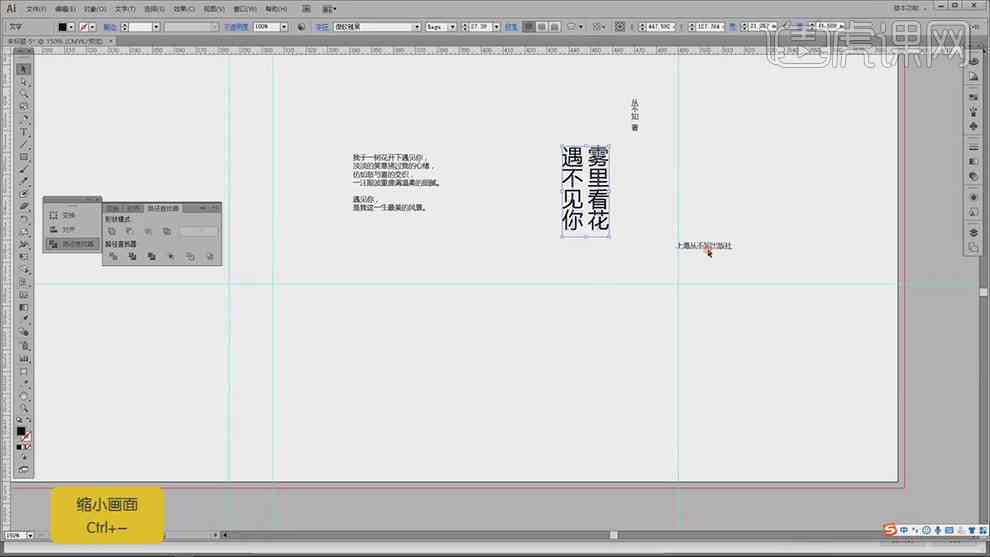Select the Lasso tool

pos(23,107)
